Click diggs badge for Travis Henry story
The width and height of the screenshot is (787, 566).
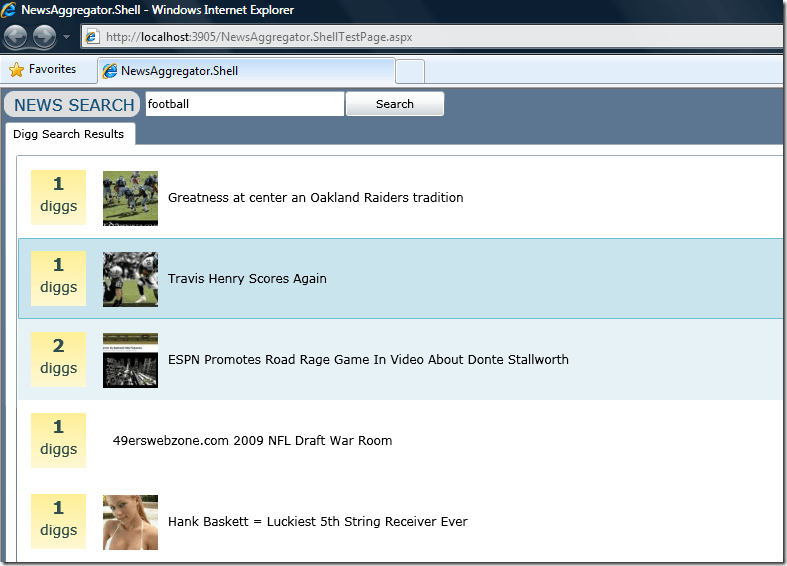58,278
